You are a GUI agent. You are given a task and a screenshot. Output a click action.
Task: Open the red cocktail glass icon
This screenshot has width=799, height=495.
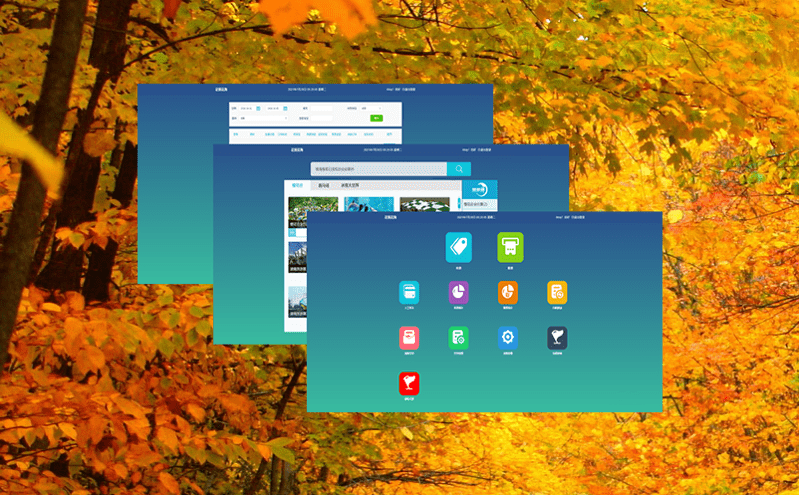(x=410, y=383)
